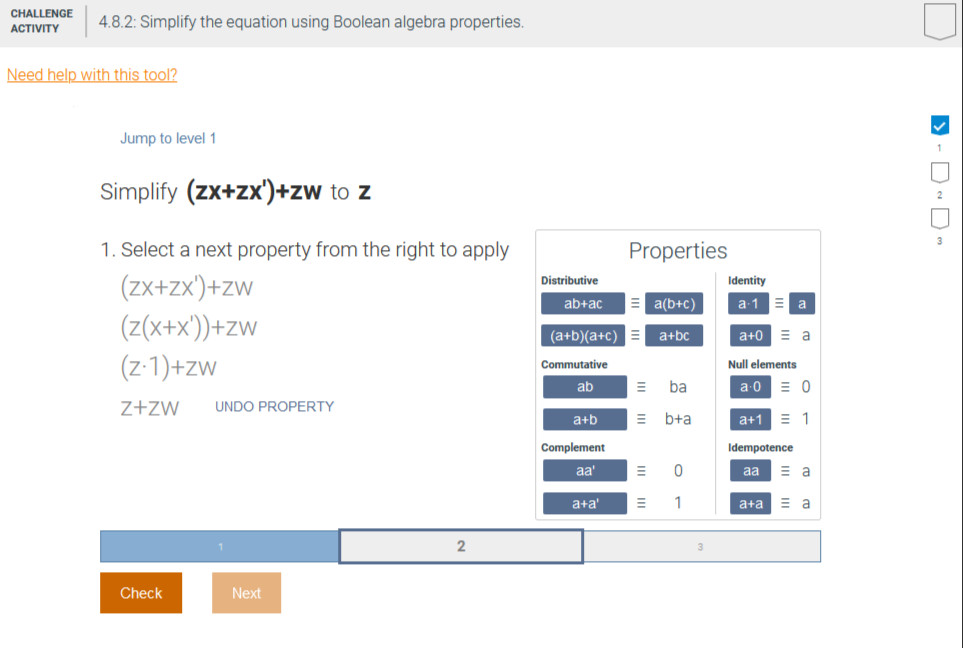The image size is (963, 648).
Task: Uncheck the level 1 completion checkbox
Action: click(x=939, y=125)
